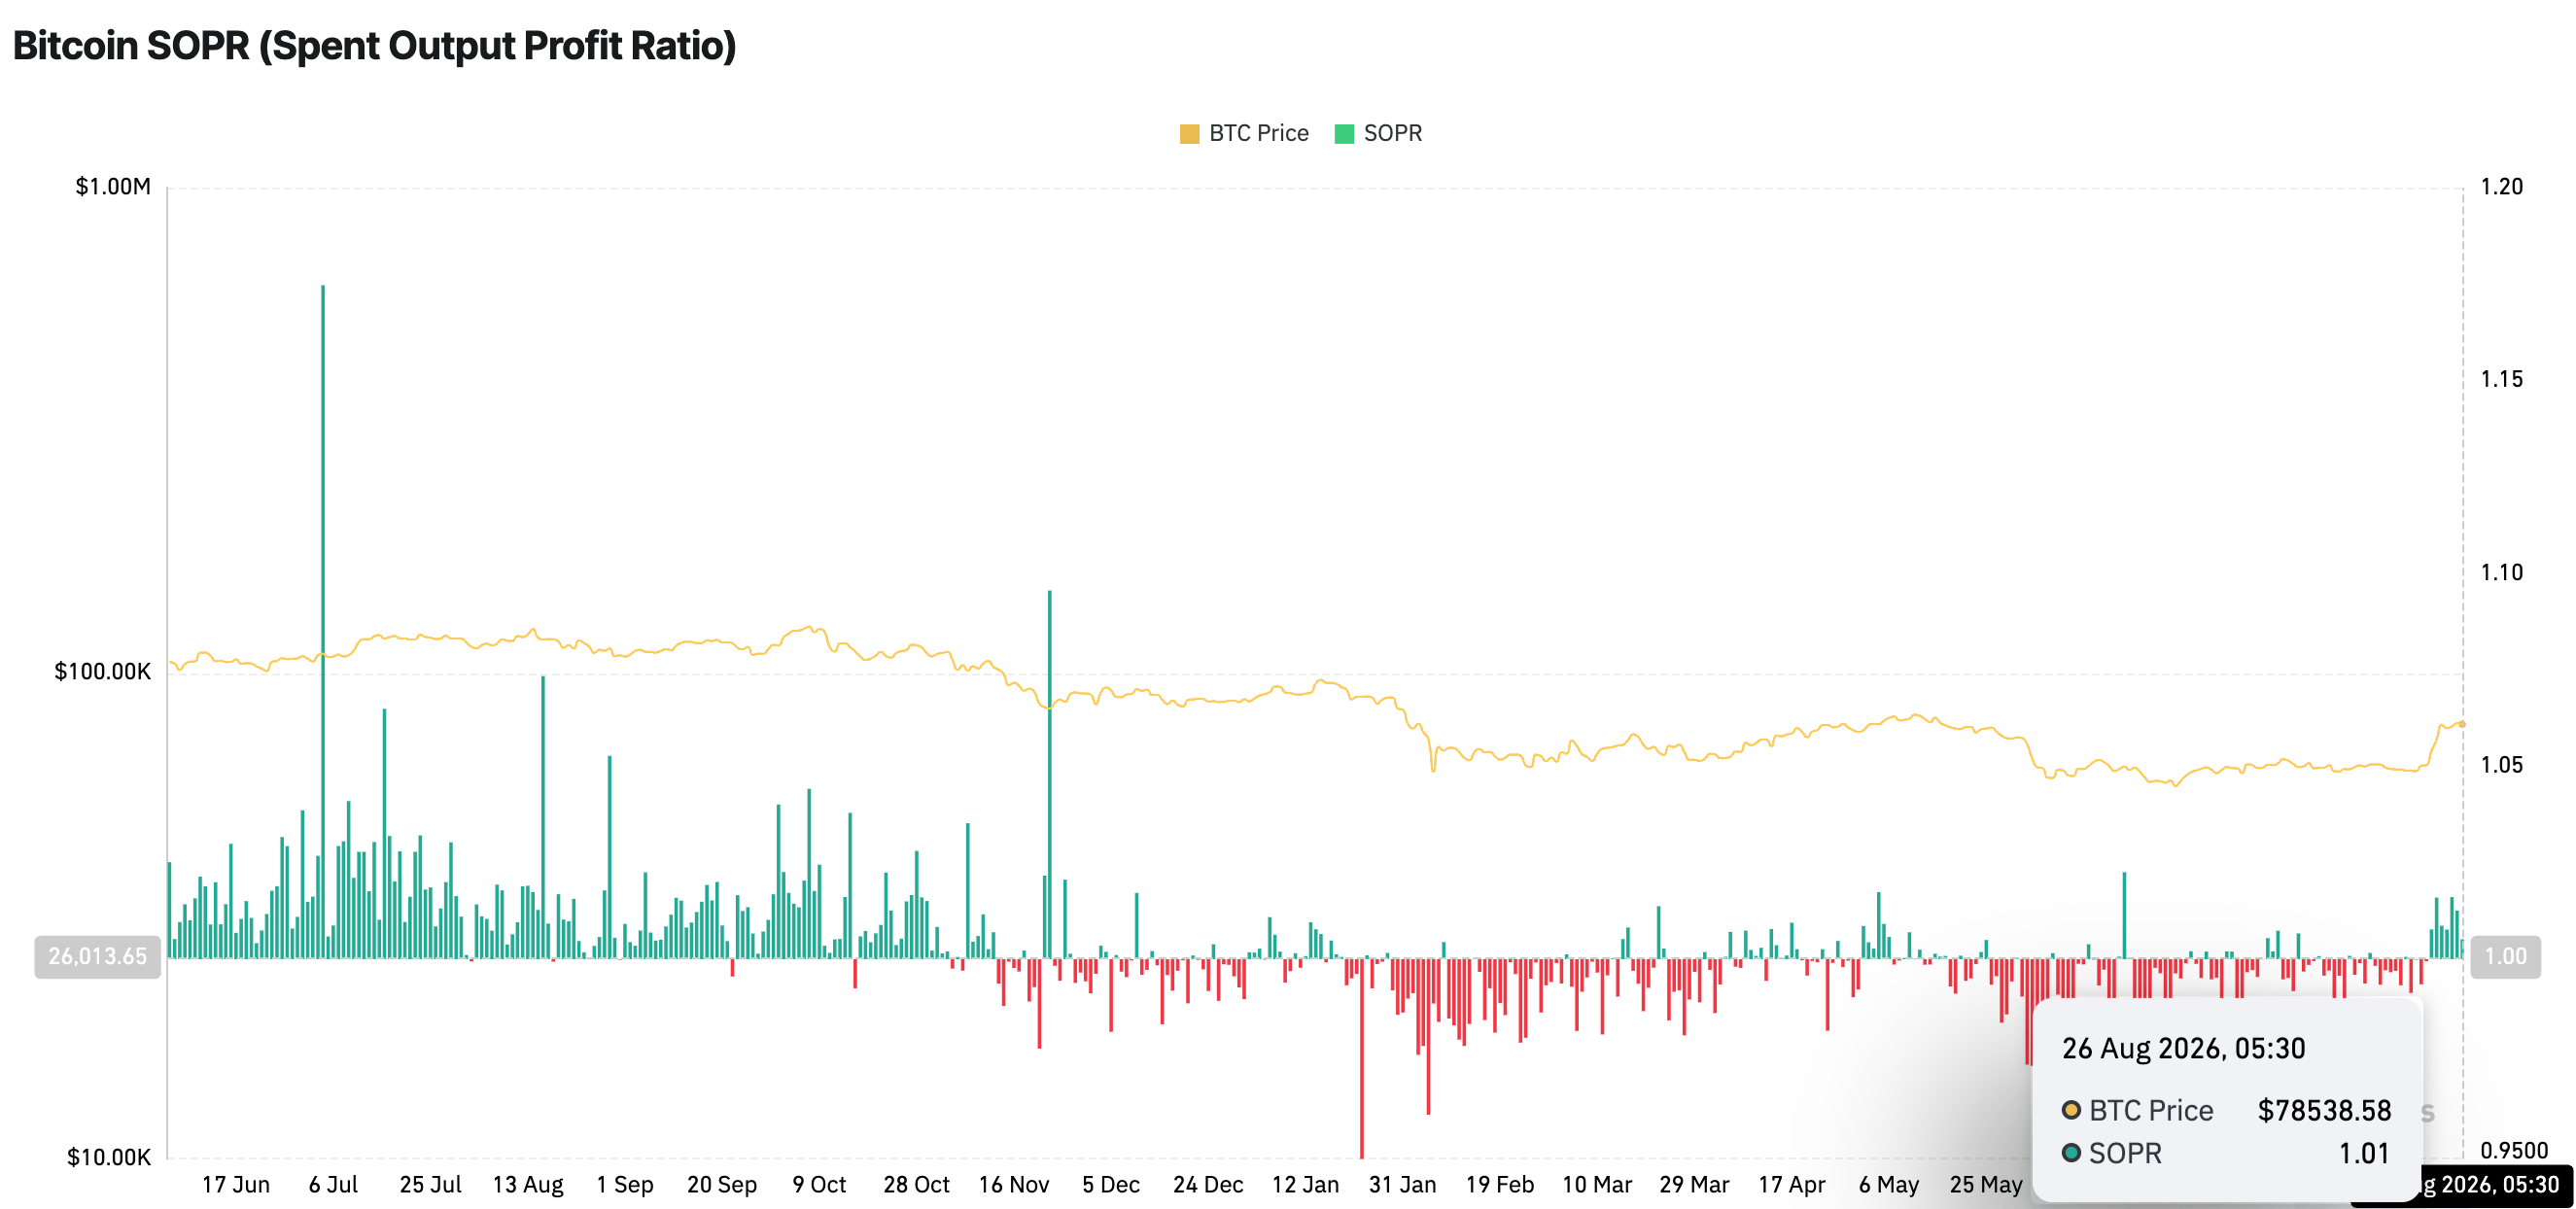Viewport: 2576px width, 1209px height.
Task: Click the 1.01 SOPR value in the tooltip
Action: pyautogui.click(x=2364, y=1153)
